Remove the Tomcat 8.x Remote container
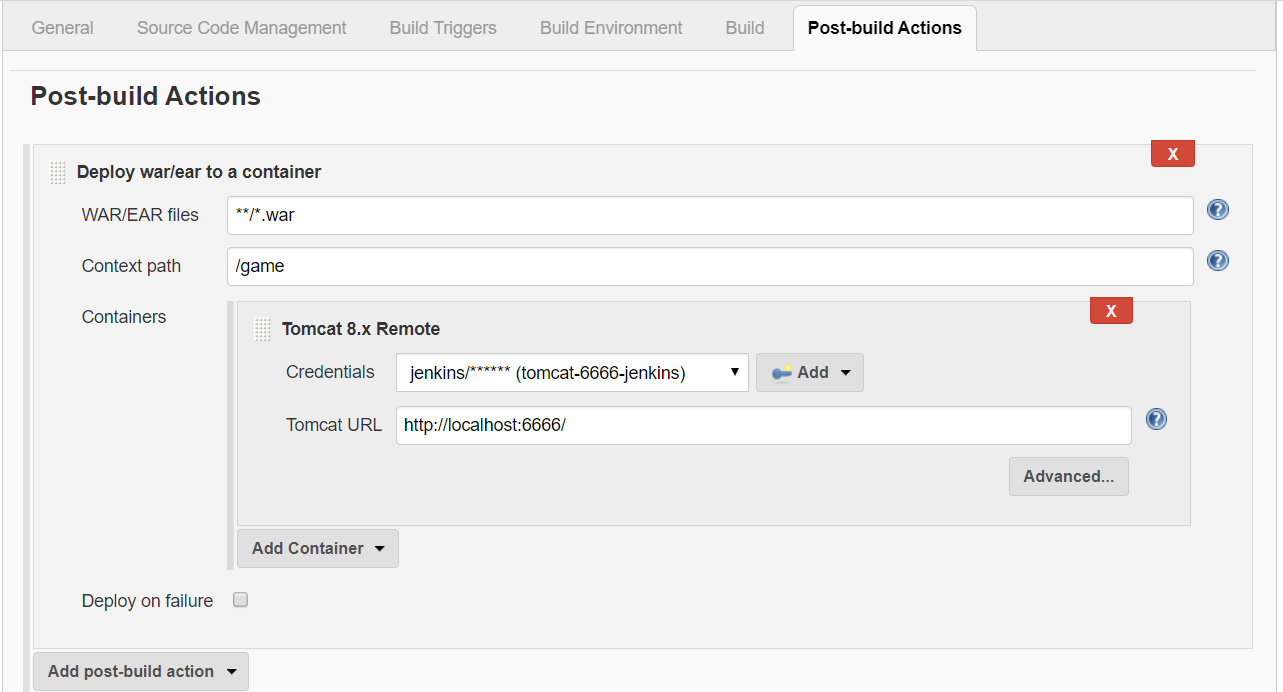This screenshot has height=692, width=1283. pyautogui.click(x=1111, y=311)
